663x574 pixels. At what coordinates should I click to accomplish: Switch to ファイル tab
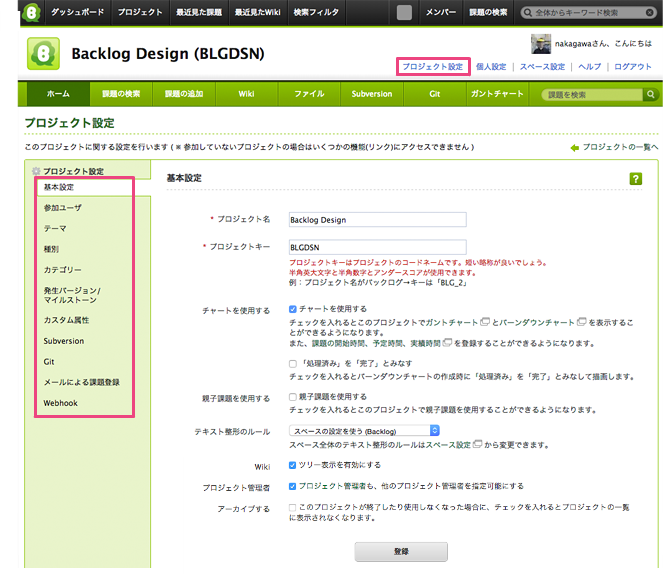click(309, 94)
